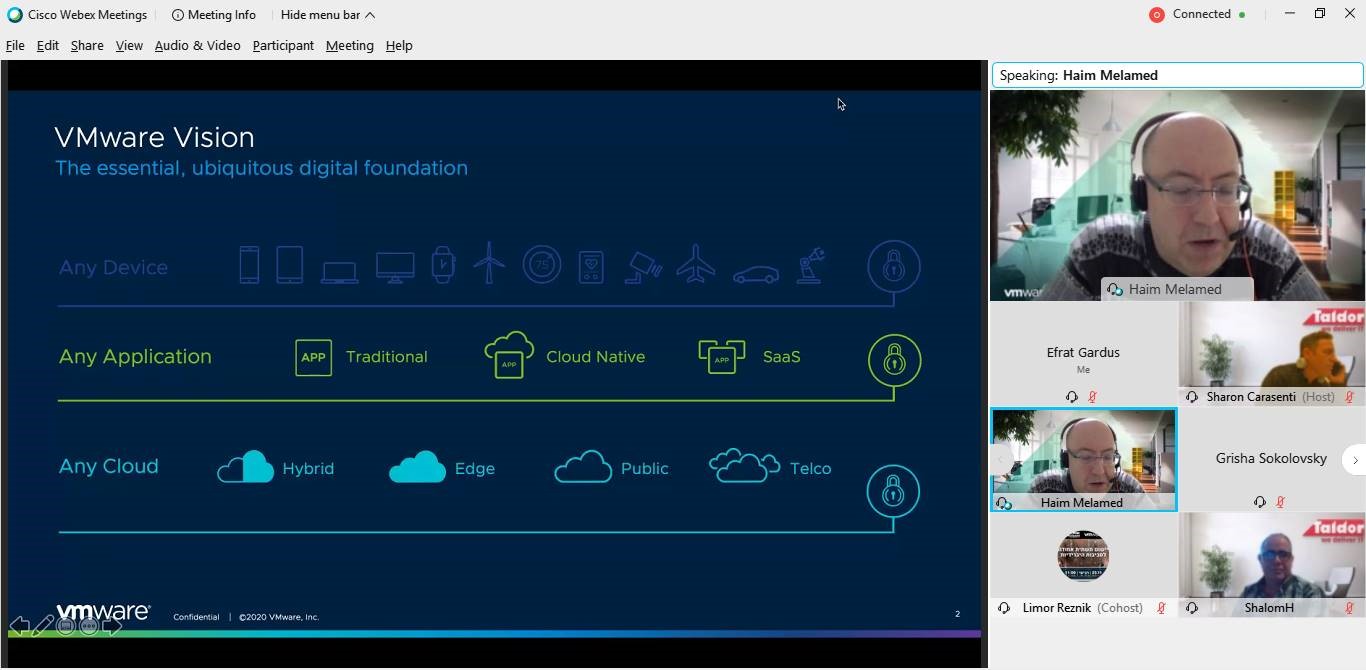The width and height of the screenshot is (1366, 670).
Task: Toggle Efrat Gardus muted microphone icon
Action: coord(1092,397)
